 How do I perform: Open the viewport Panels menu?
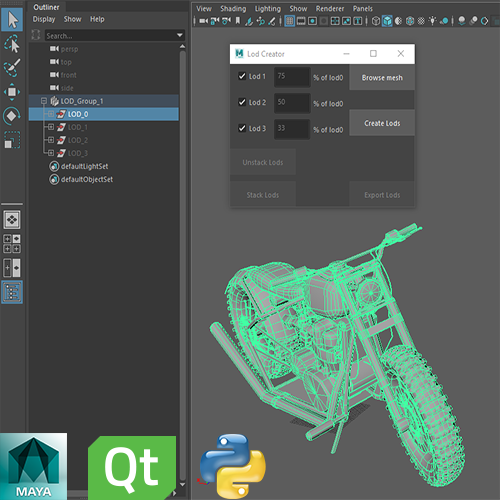click(363, 9)
